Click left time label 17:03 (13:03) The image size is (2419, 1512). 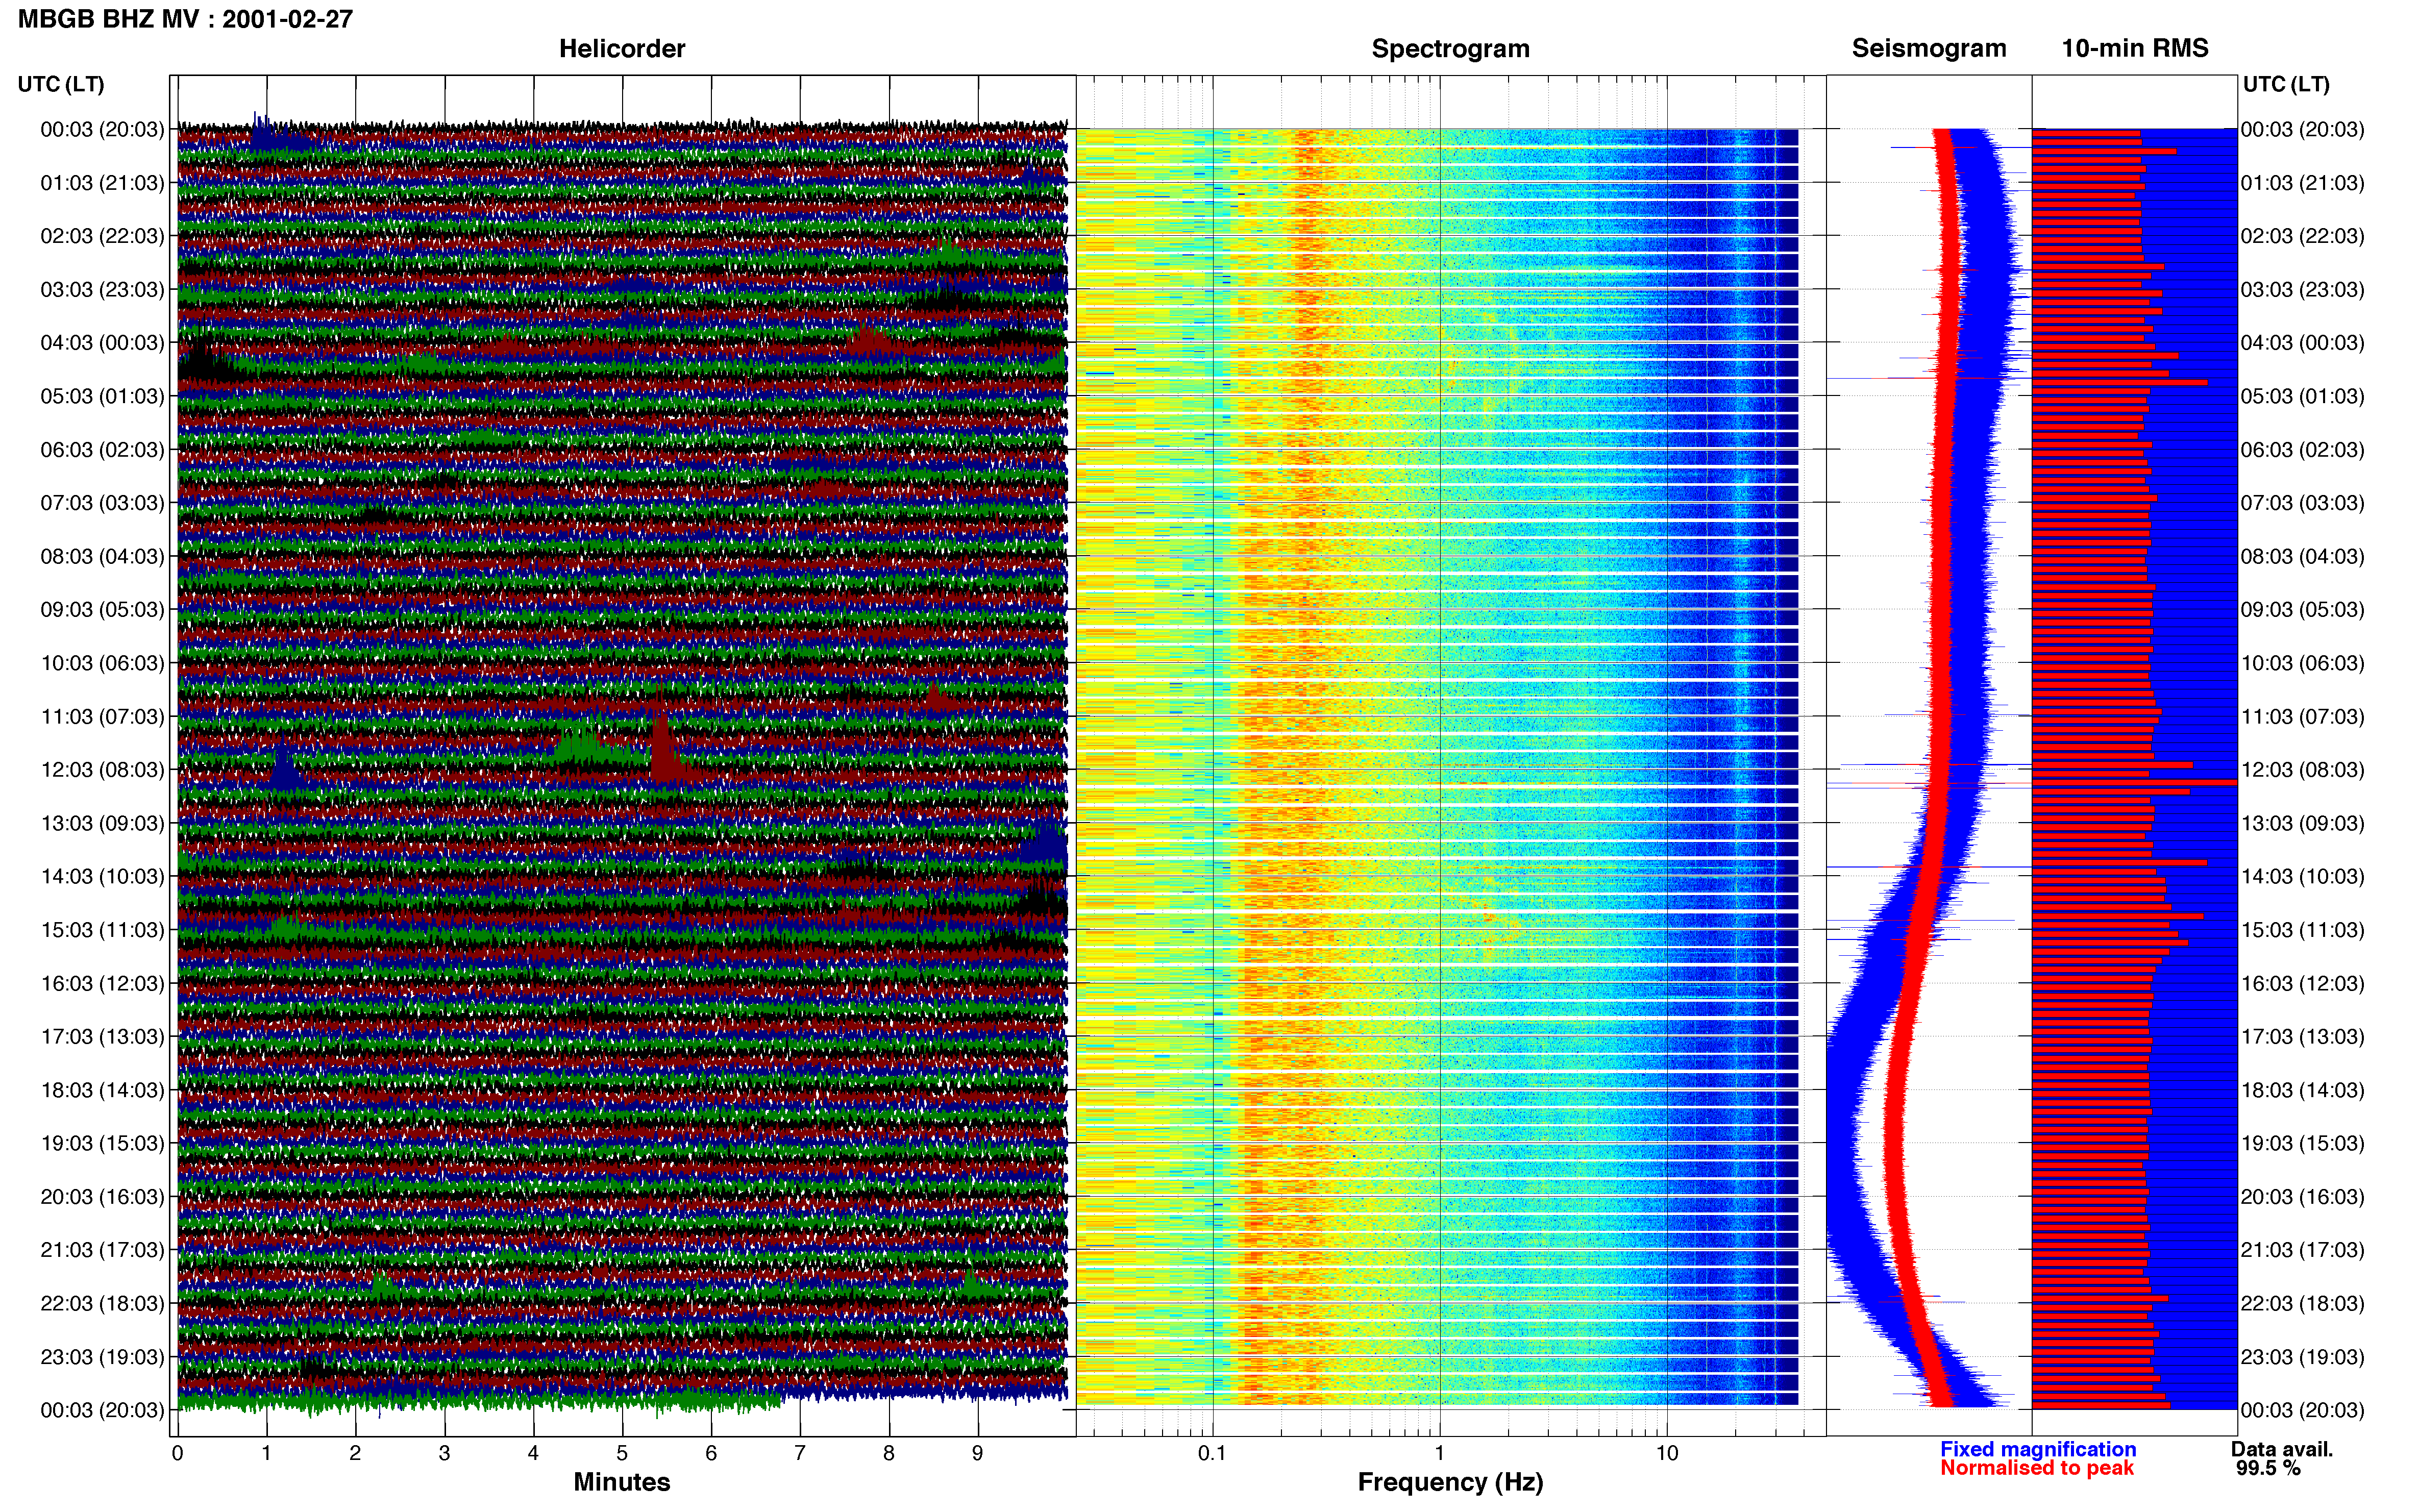102,1037
